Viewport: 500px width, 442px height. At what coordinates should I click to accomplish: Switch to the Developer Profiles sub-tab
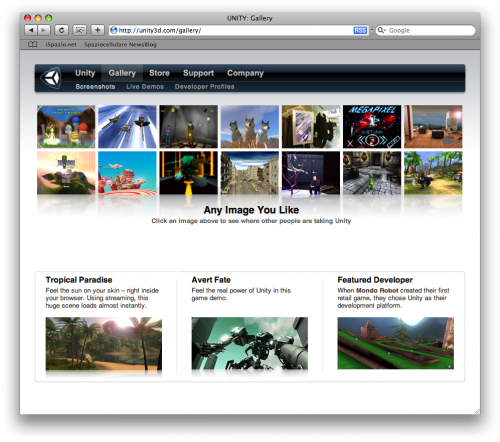click(x=204, y=87)
